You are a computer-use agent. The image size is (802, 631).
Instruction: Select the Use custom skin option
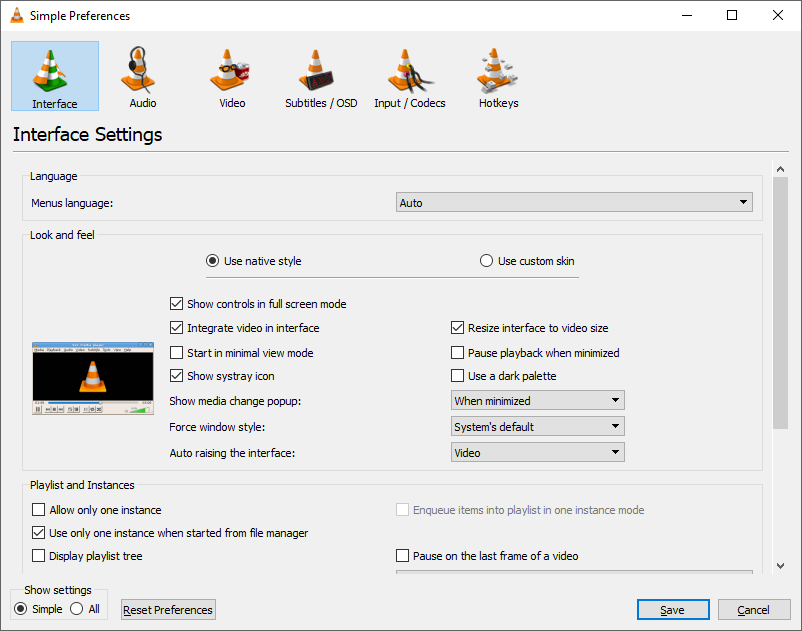tap(487, 261)
